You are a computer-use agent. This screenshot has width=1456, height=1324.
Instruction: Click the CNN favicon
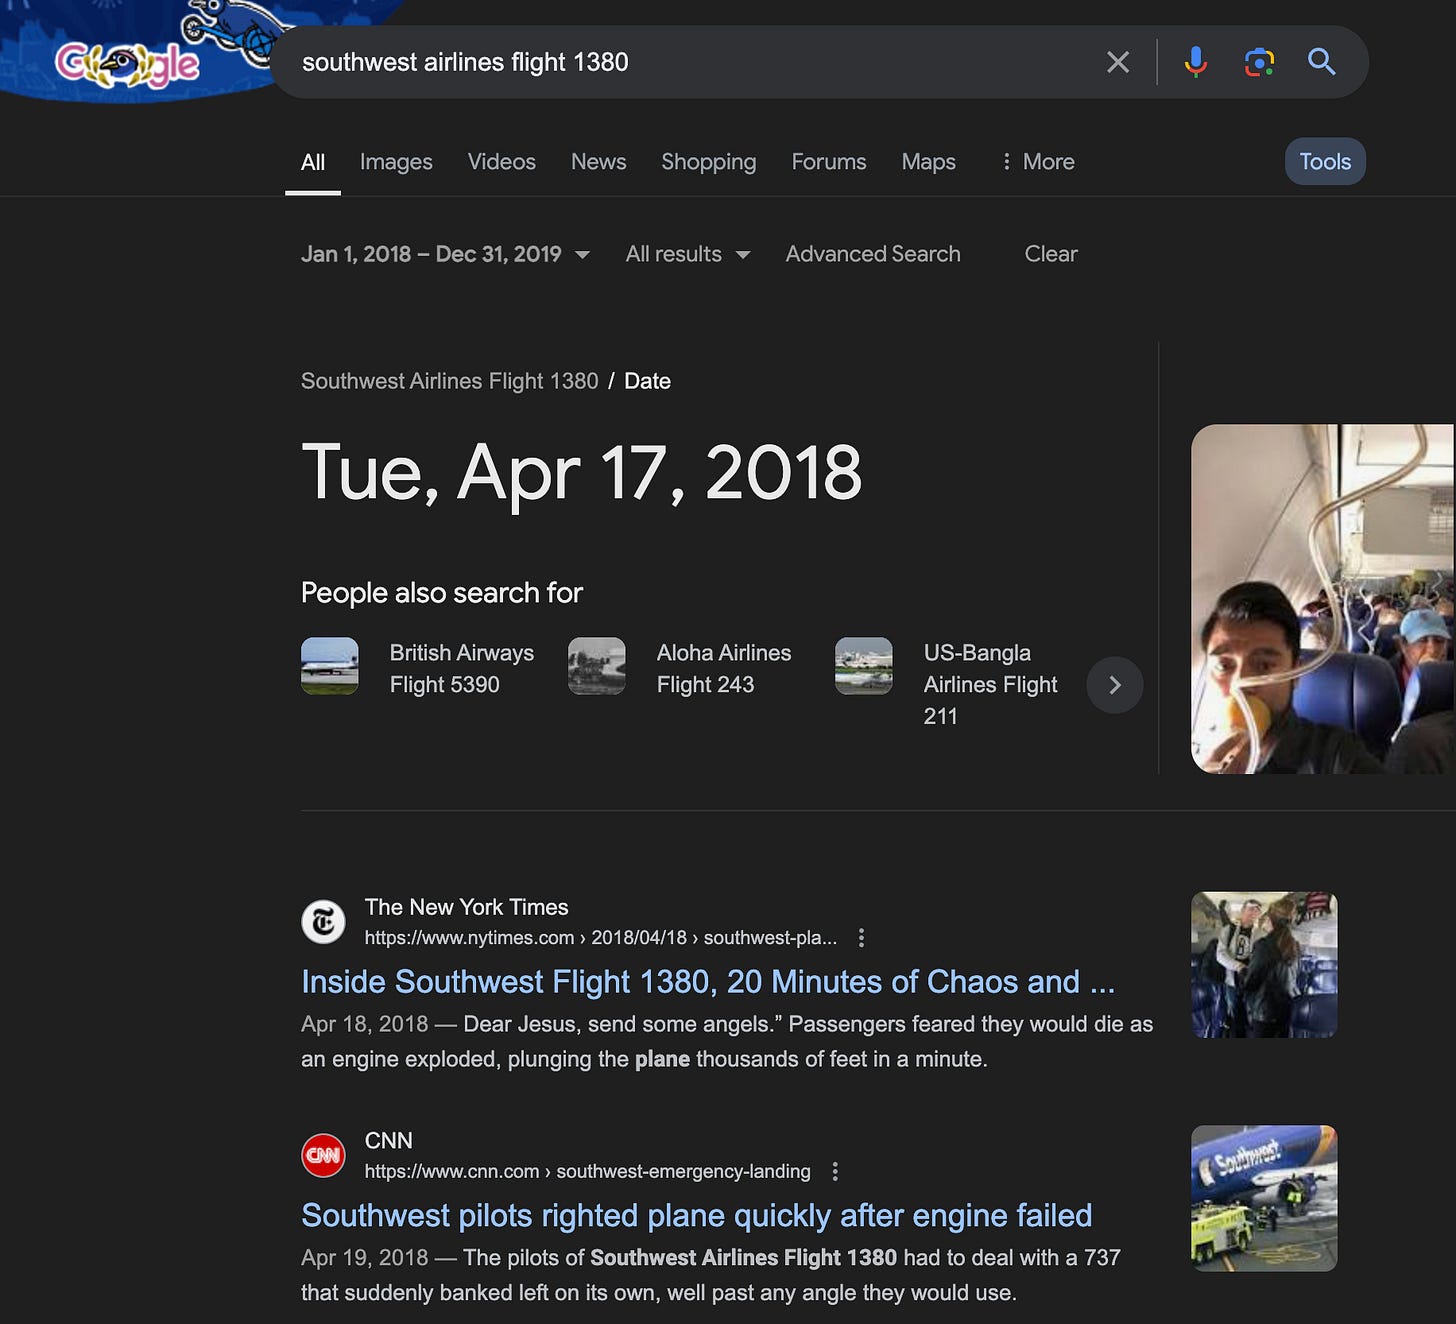324,1156
